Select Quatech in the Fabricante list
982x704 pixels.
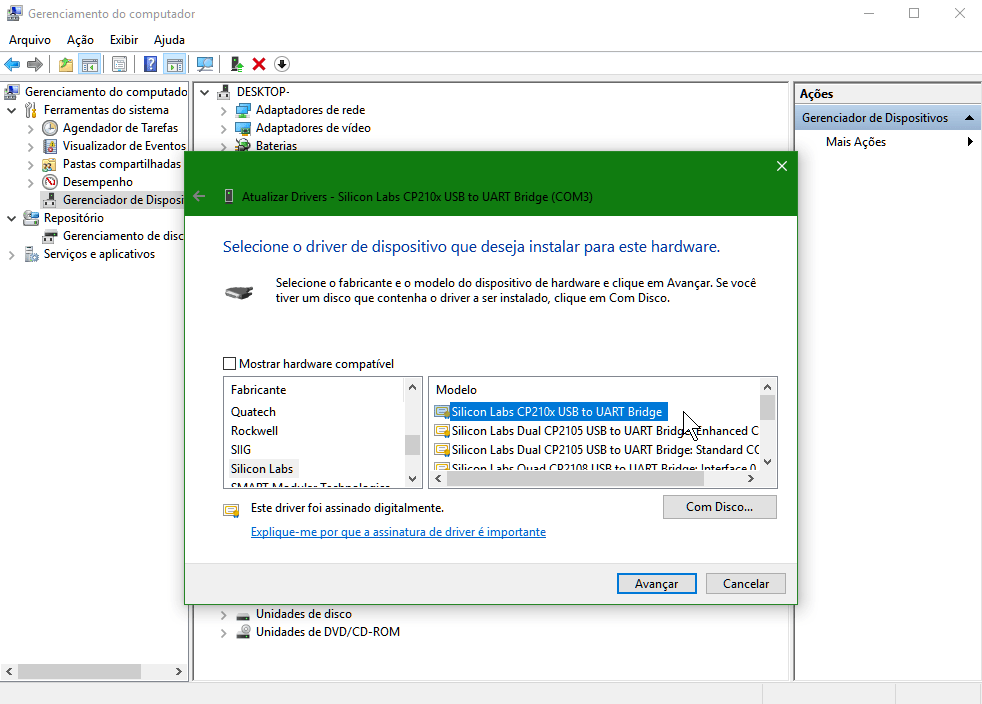click(x=253, y=412)
